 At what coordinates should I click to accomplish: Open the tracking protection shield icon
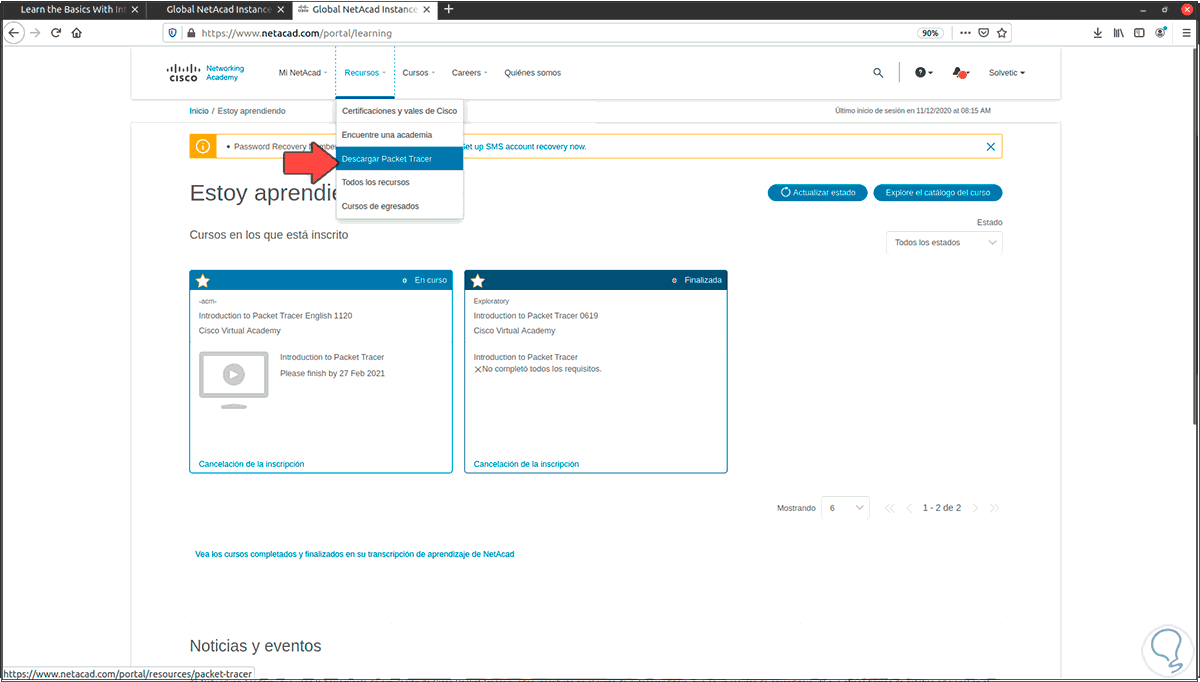(172, 33)
